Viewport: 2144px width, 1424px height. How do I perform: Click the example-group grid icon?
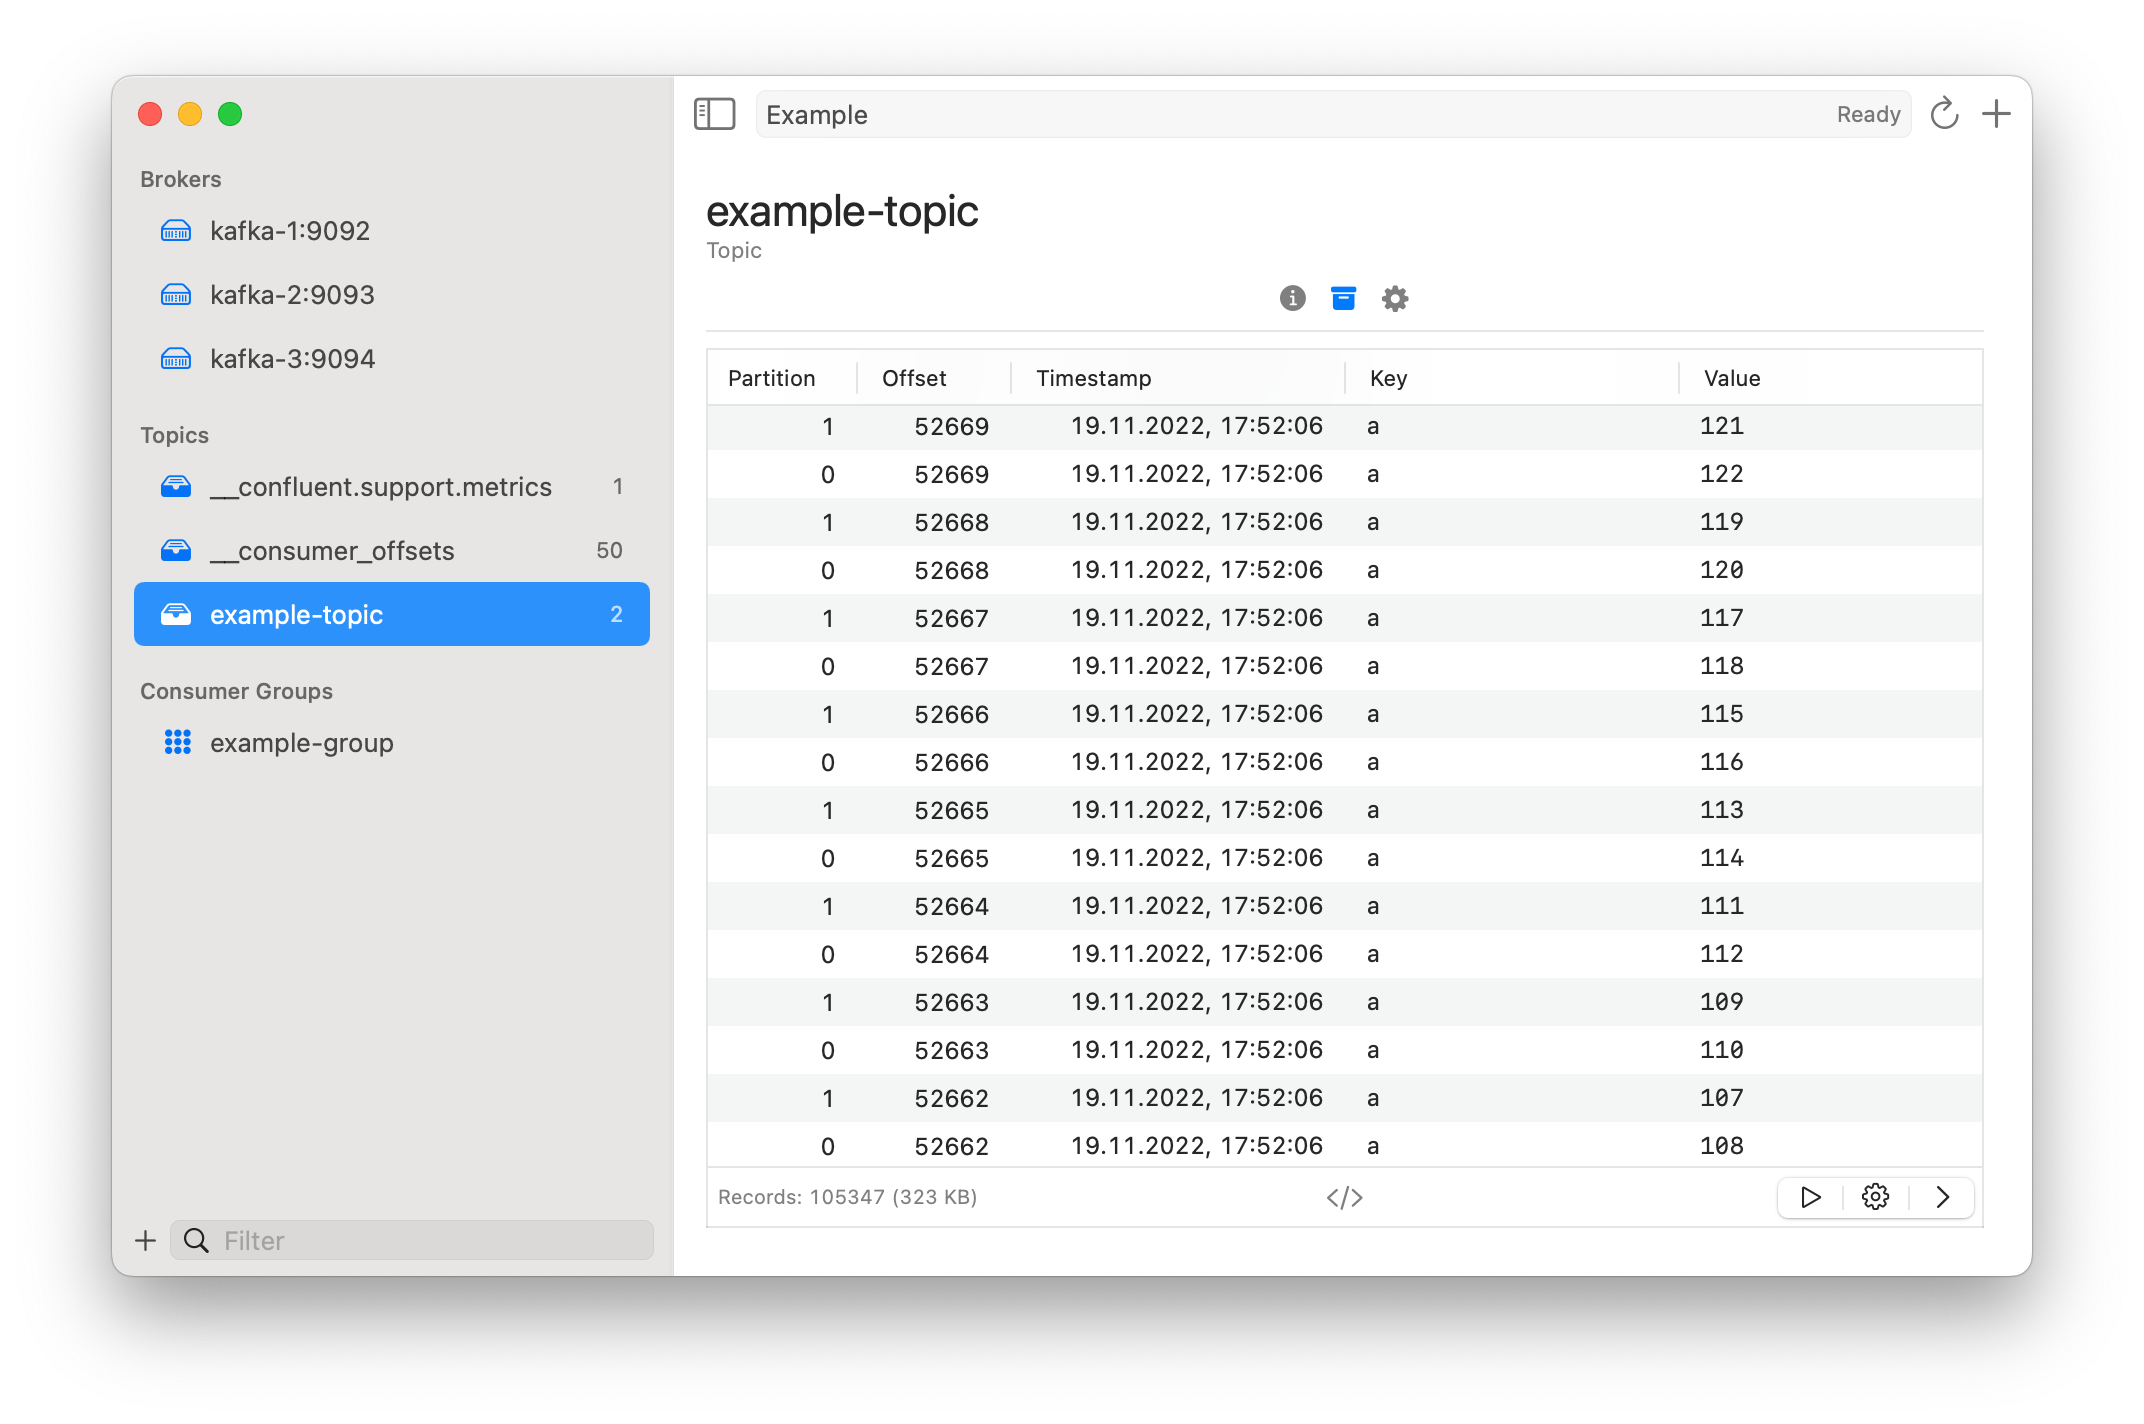(x=177, y=742)
